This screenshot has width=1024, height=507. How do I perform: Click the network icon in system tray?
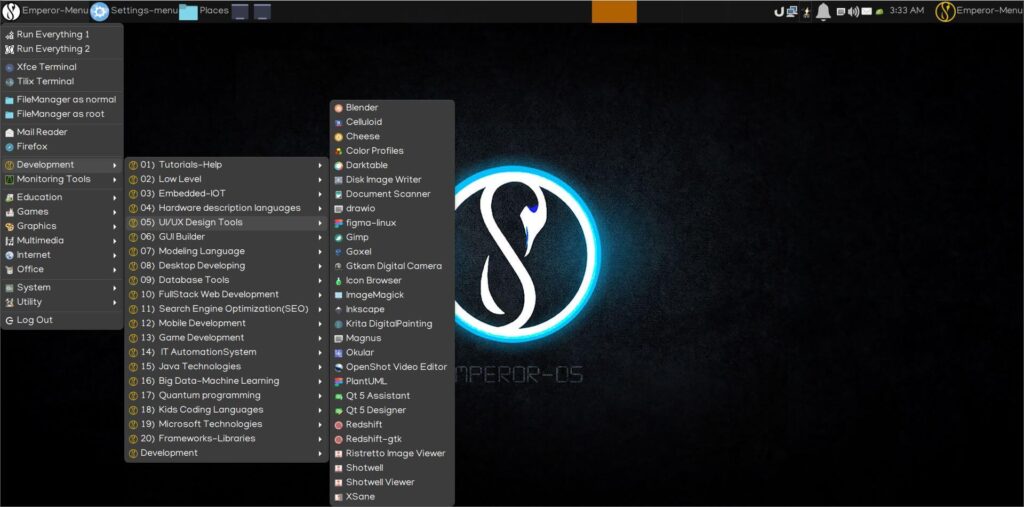[x=792, y=11]
